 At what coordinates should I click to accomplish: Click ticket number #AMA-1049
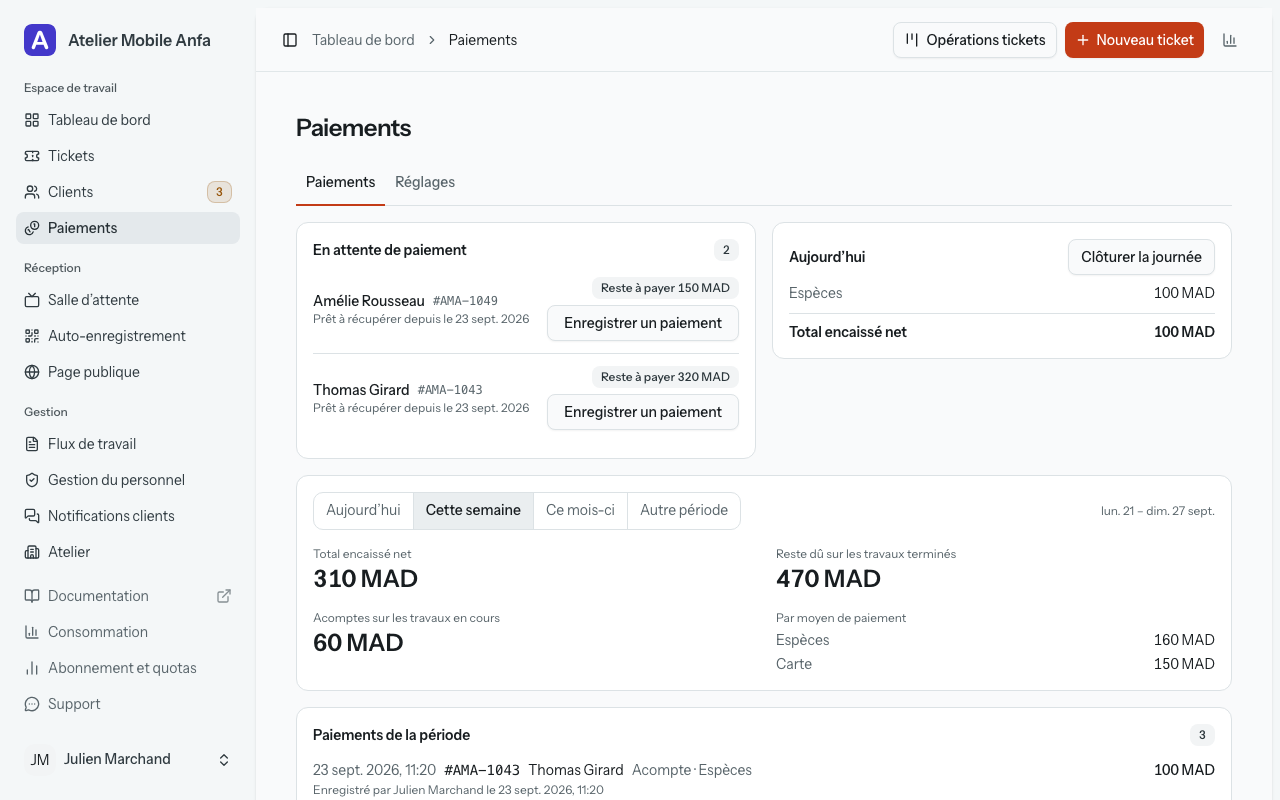465,301
